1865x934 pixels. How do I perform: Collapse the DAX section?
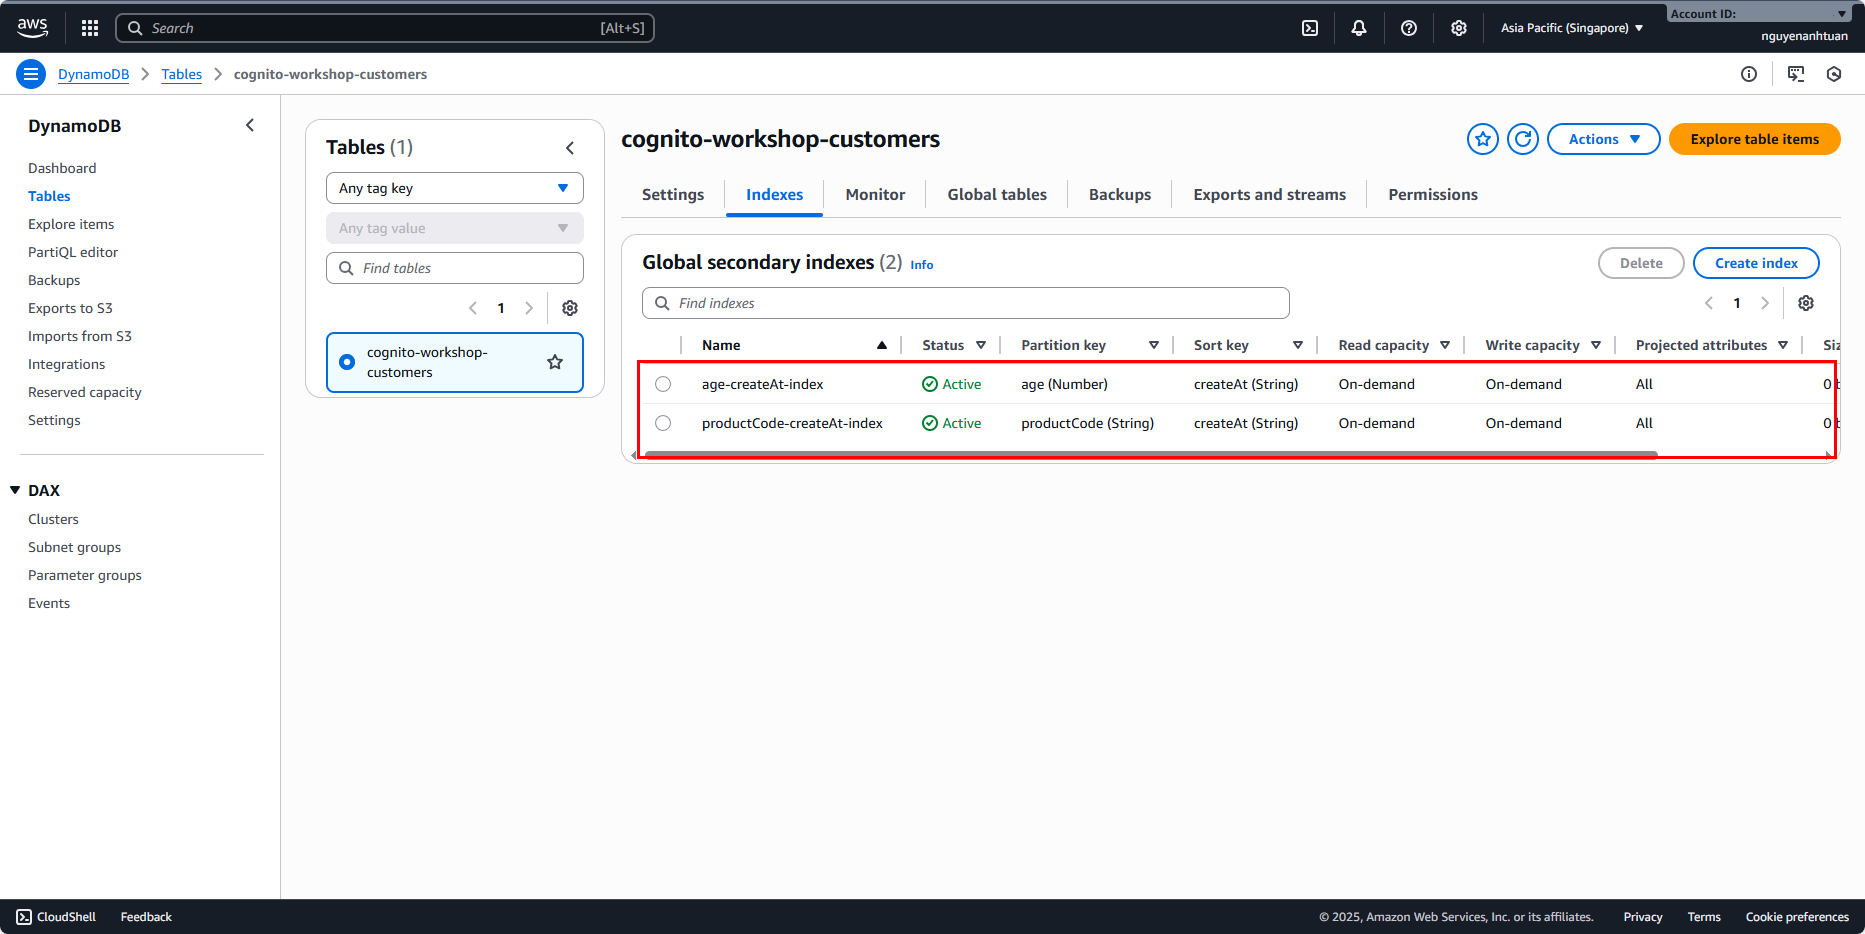[x=15, y=490]
